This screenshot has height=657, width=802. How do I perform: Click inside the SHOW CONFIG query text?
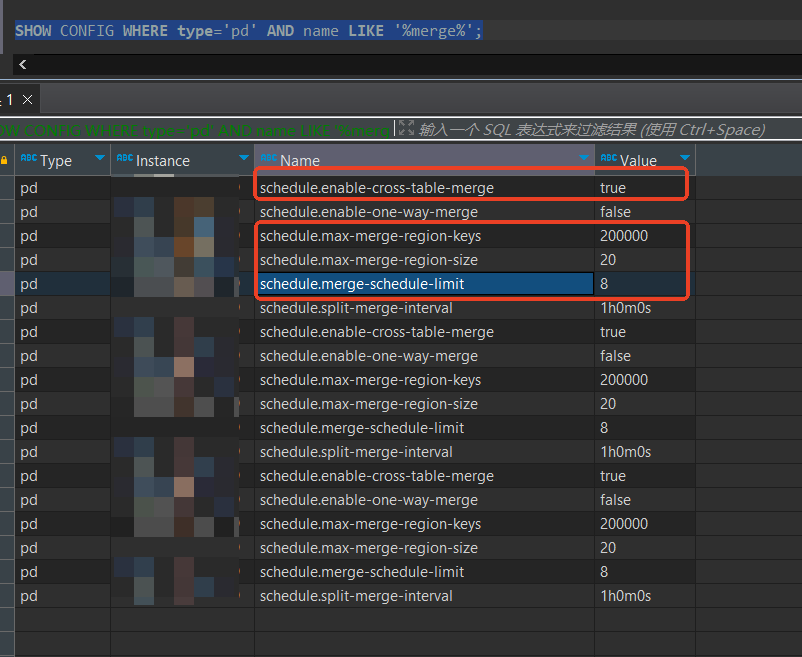pos(248,31)
